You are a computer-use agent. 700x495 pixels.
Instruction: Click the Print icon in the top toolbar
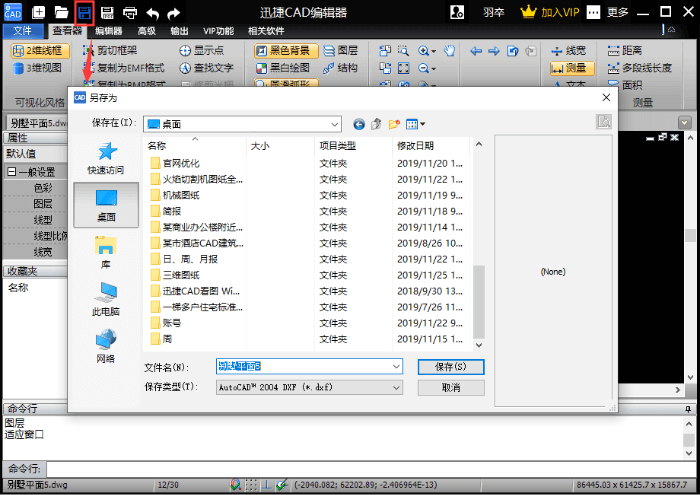pos(130,13)
